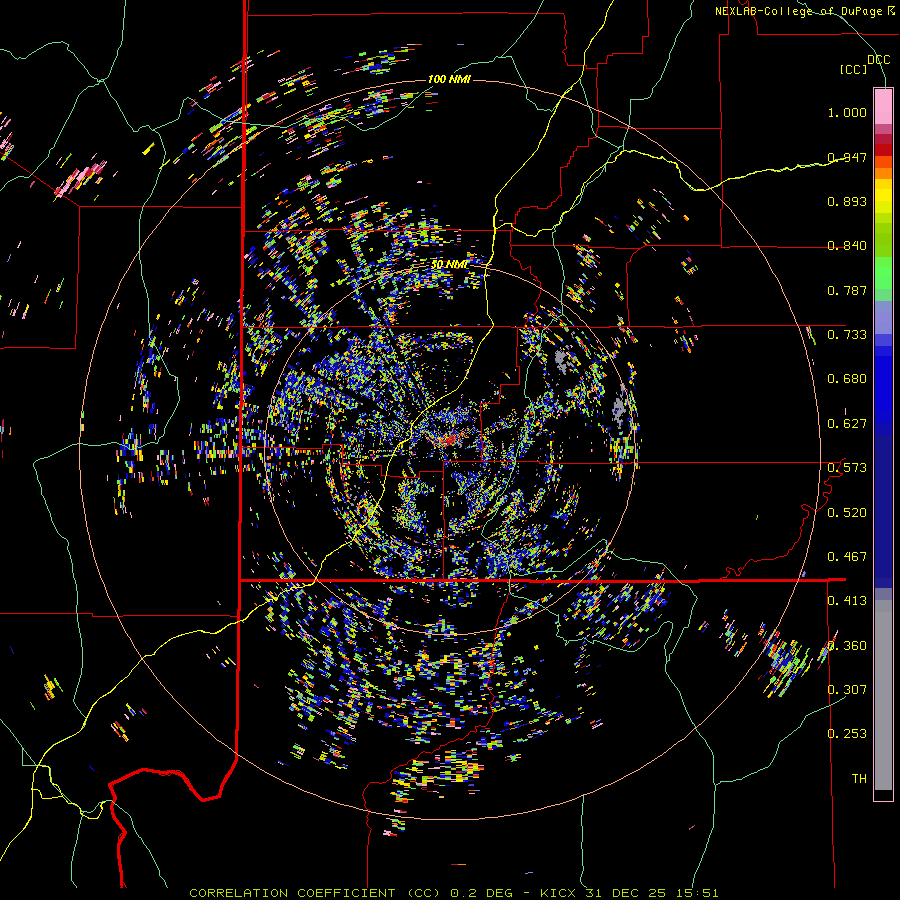This screenshot has height=900, width=900.
Task: Click the 0.893 legend value
Action: point(847,201)
